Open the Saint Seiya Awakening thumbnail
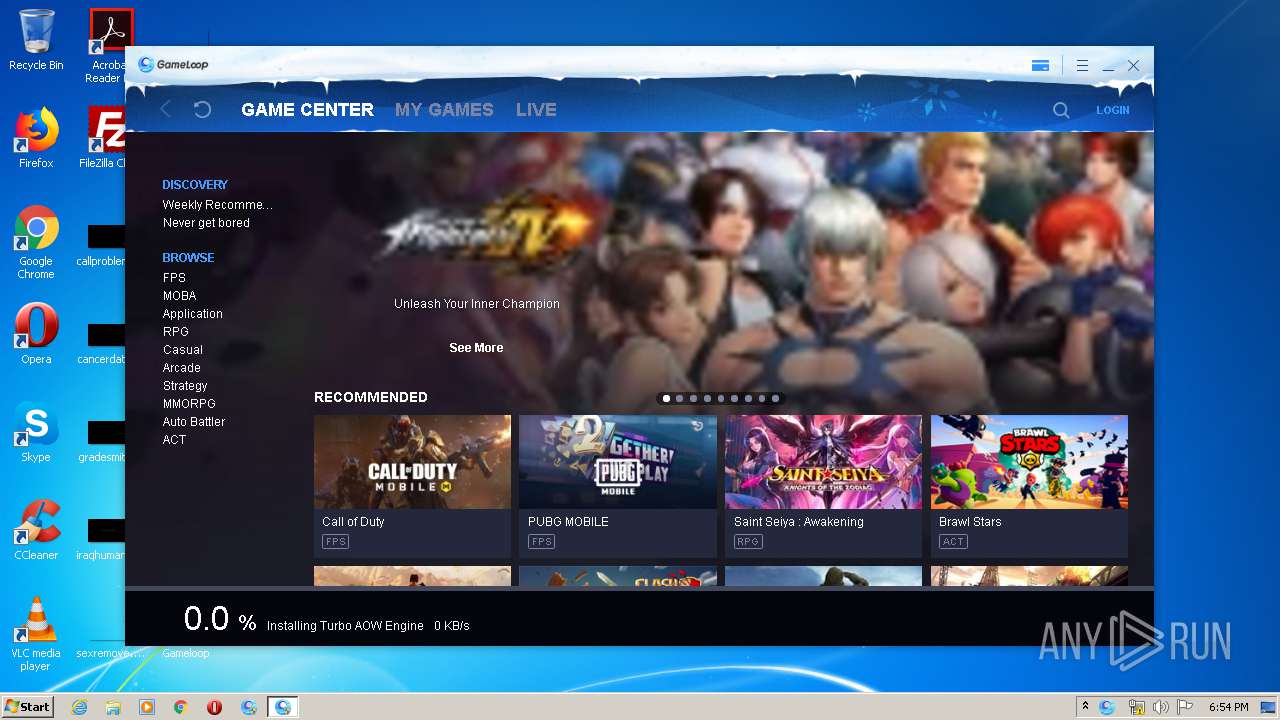Screen dimensions: 1280x720 tap(823, 462)
